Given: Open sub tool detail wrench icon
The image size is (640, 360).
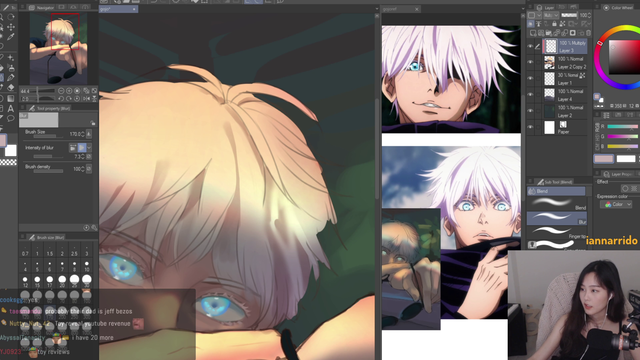Looking at the screenshot, I should click(x=94, y=227).
